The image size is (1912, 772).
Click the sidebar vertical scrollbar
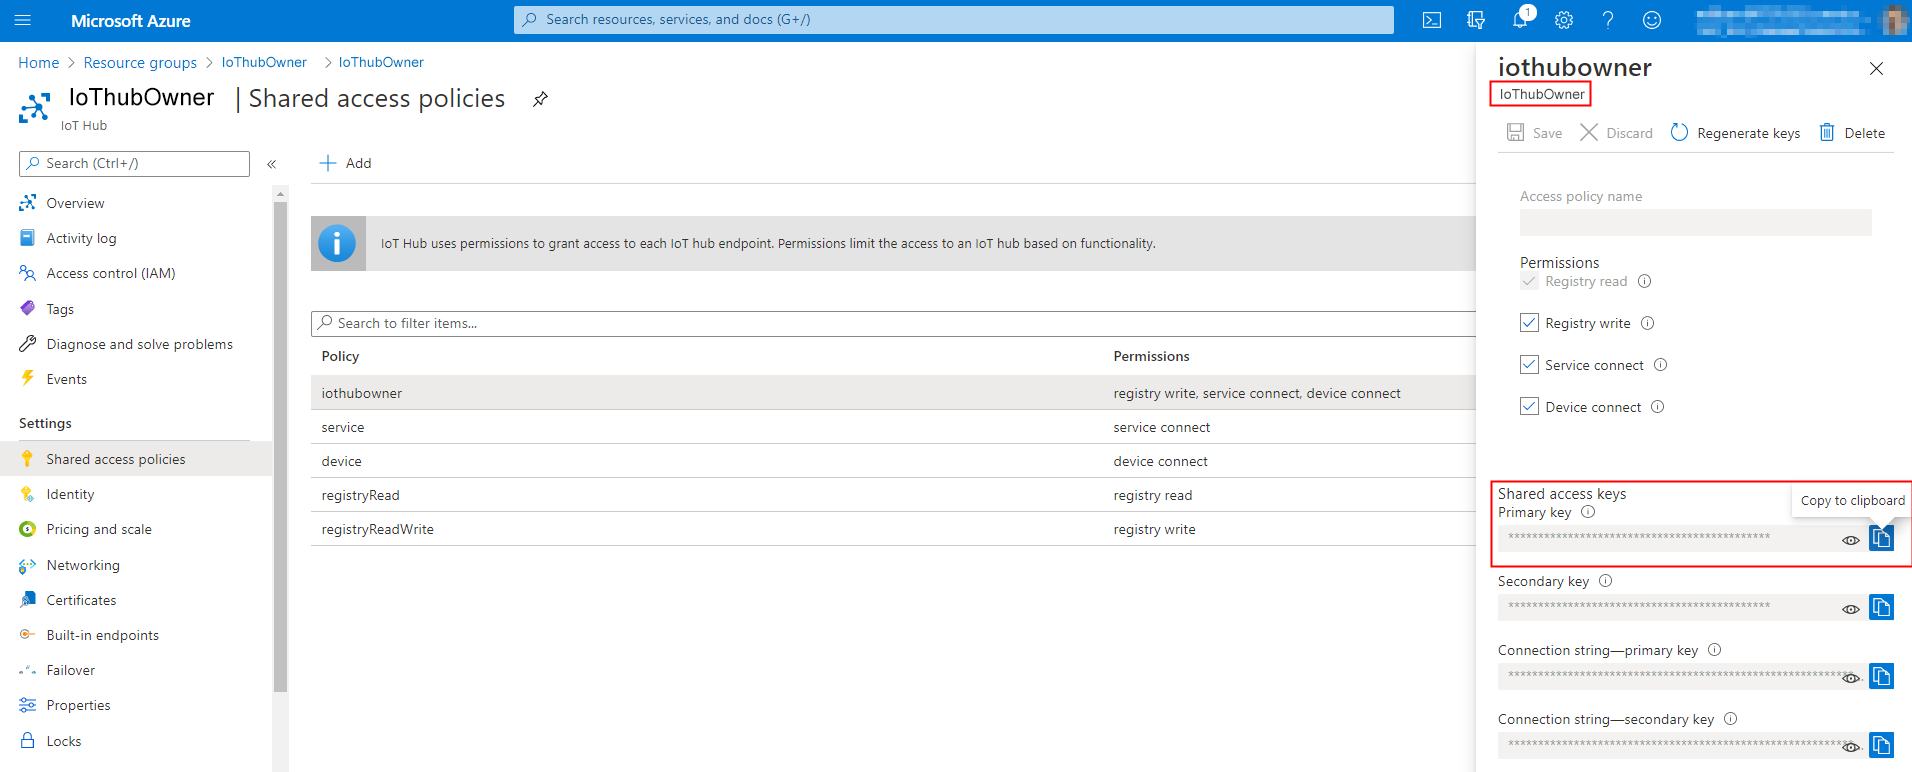click(280, 446)
